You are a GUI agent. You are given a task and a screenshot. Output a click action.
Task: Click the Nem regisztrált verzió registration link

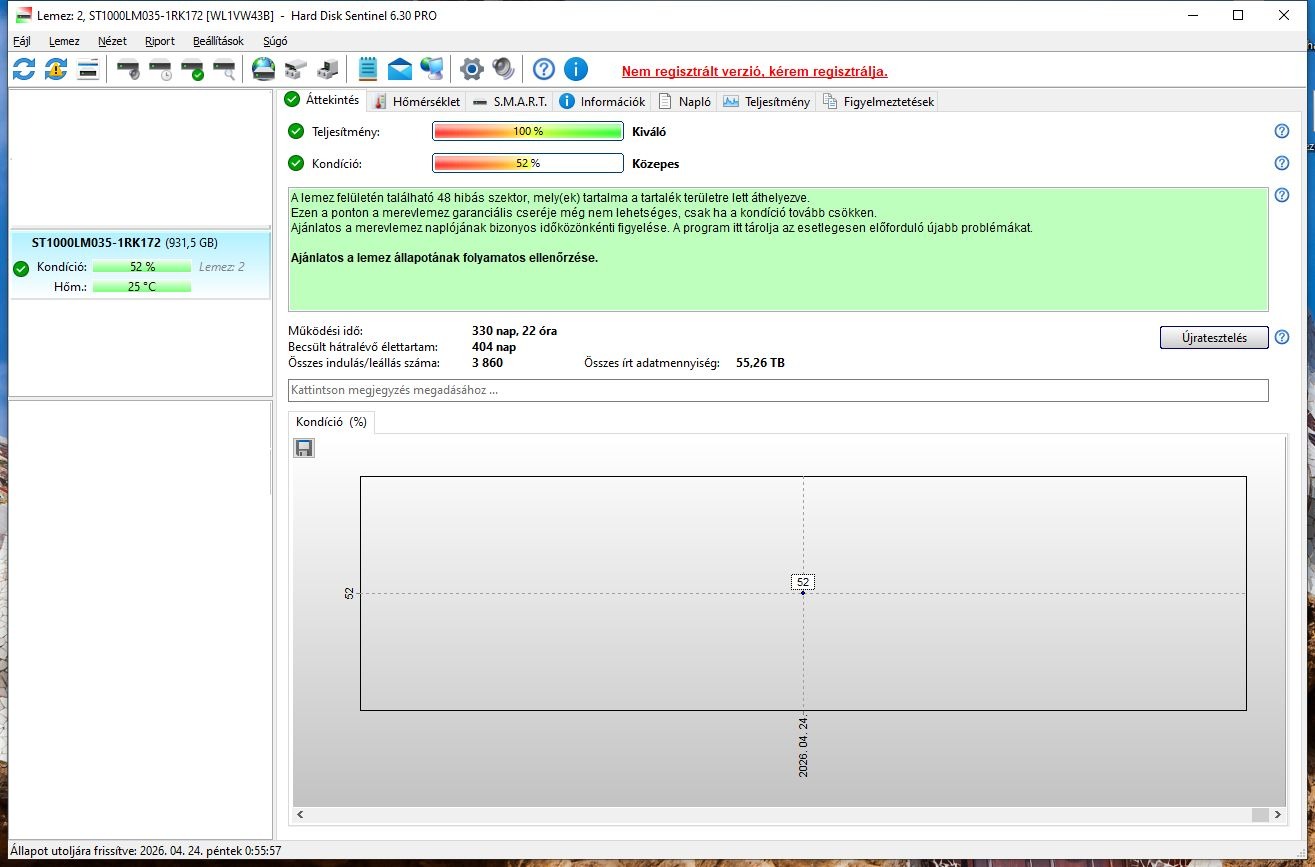click(755, 71)
